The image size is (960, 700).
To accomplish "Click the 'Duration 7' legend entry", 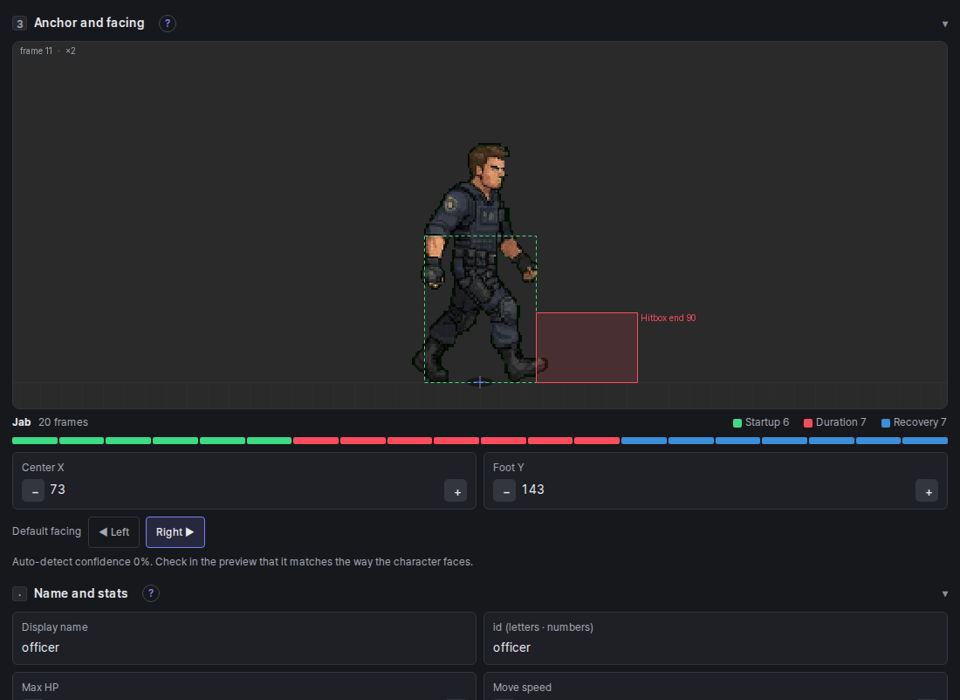I will 835,422.
